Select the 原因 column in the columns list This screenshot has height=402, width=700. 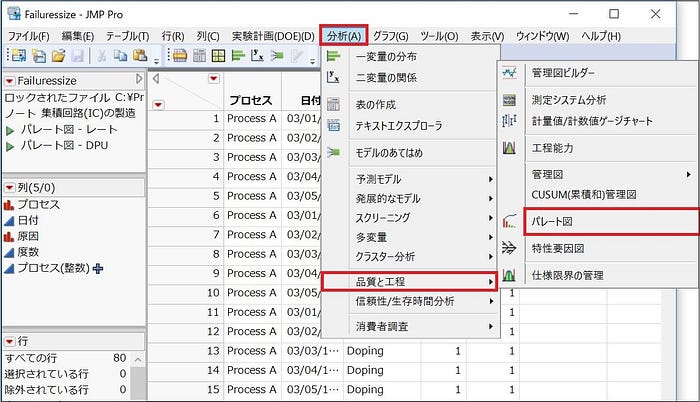click(x=28, y=236)
